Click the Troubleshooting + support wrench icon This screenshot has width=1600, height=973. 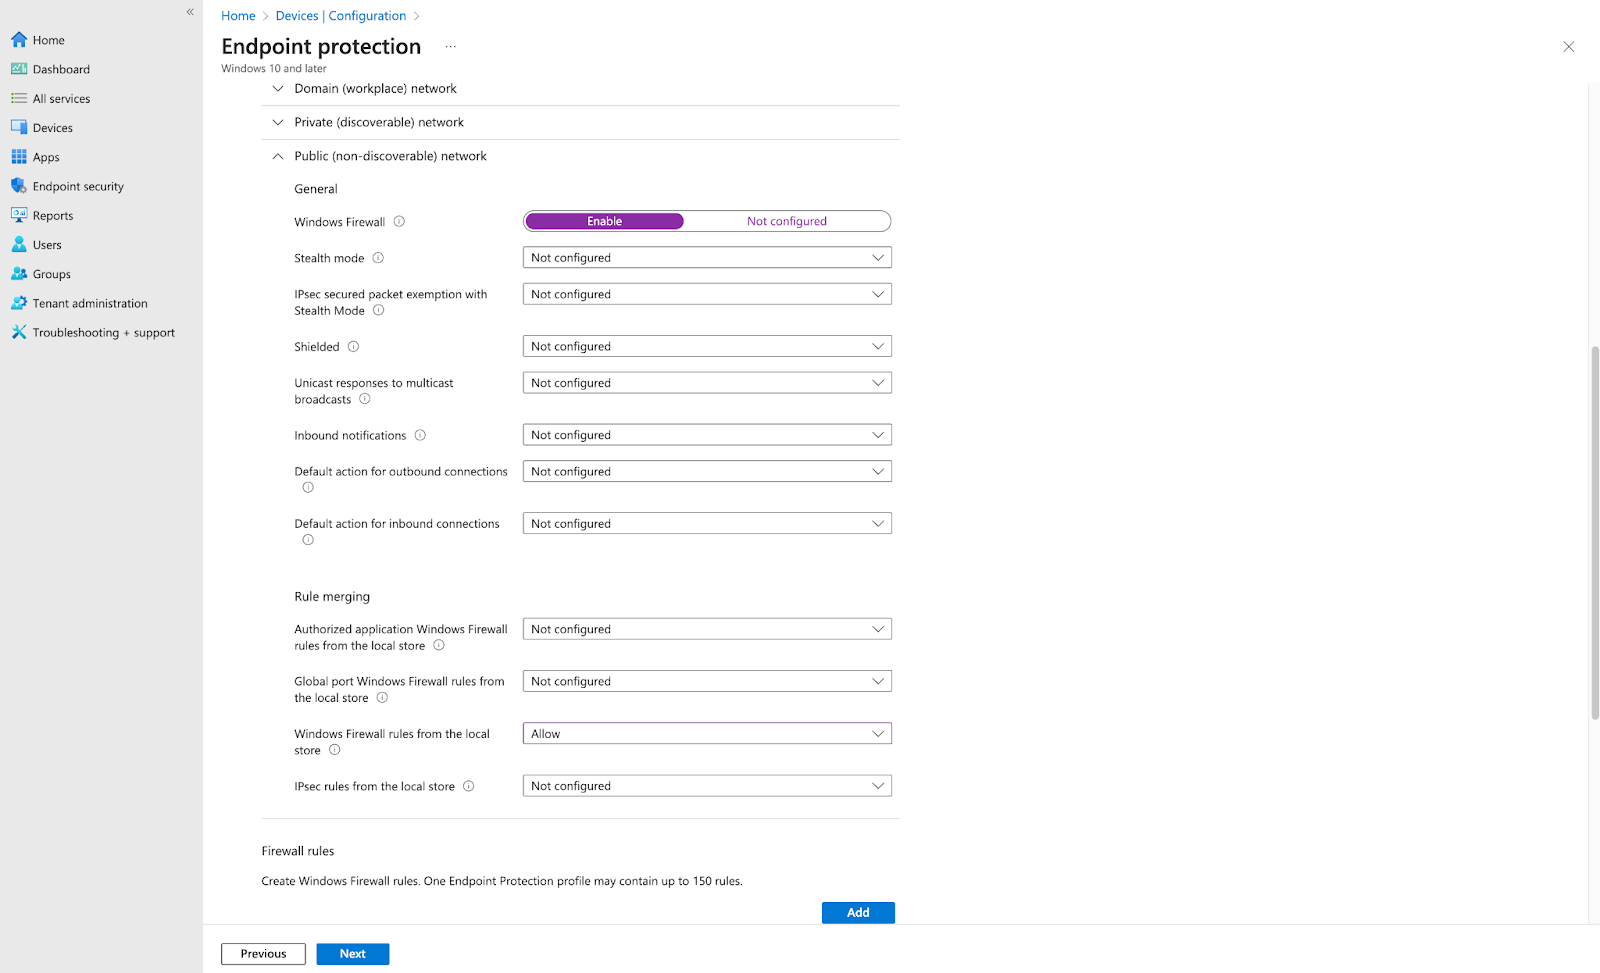(x=19, y=332)
